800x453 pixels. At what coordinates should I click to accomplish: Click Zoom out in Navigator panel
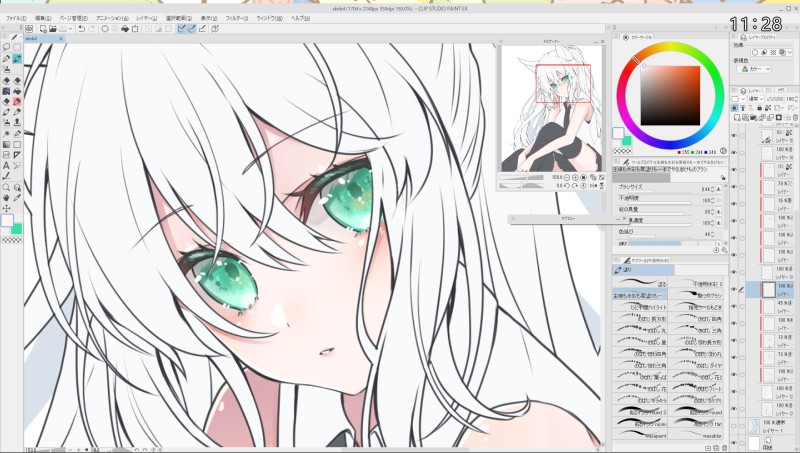click(x=566, y=177)
